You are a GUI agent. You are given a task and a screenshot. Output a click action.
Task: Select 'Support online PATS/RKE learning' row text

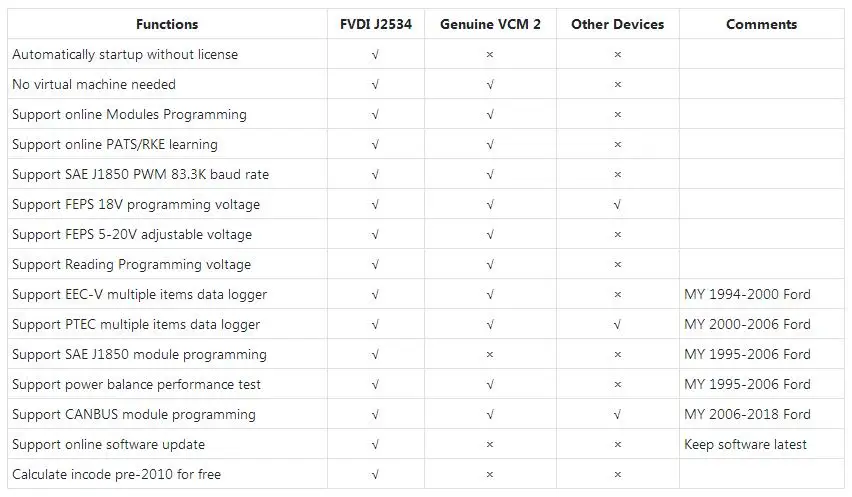115,144
